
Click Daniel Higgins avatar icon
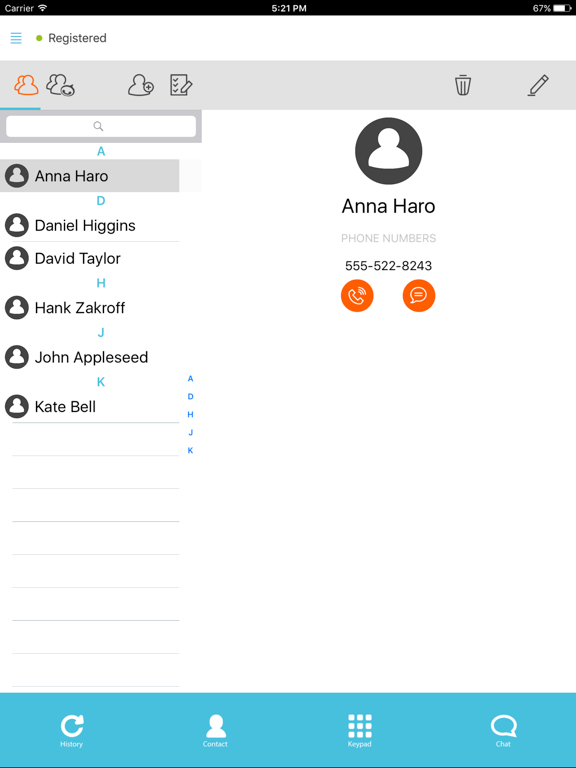pyautogui.click(x=17, y=225)
